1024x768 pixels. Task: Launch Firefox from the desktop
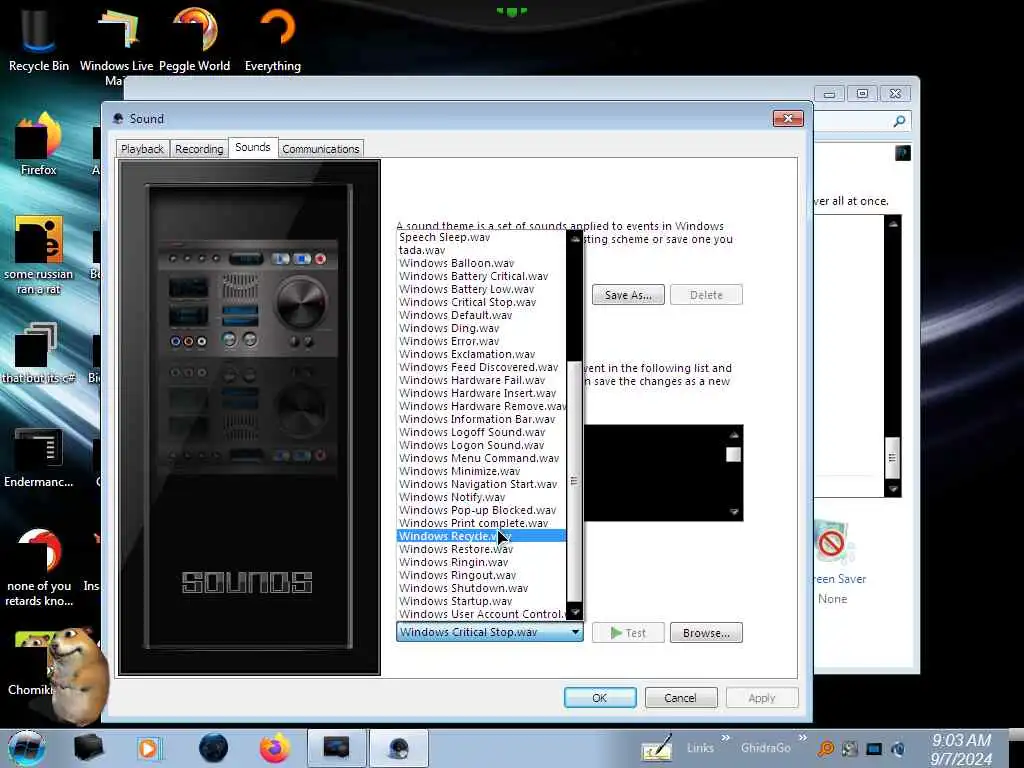[x=38, y=144]
